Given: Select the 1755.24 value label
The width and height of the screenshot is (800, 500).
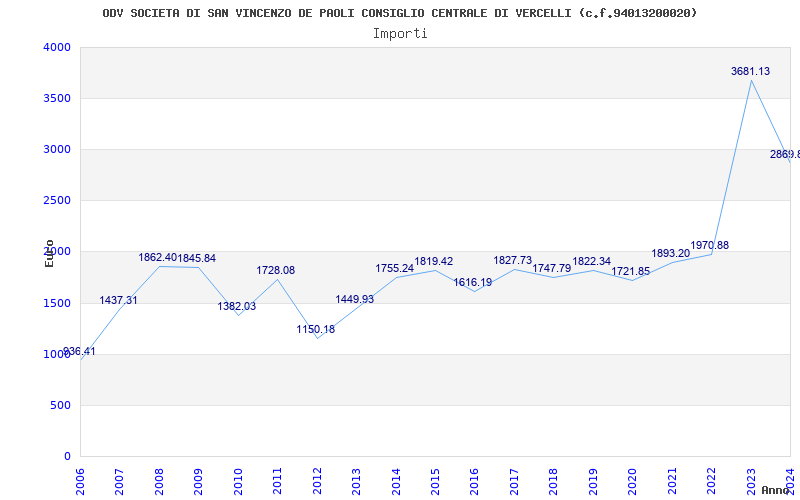Looking at the screenshot, I should click(x=394, y=268).
